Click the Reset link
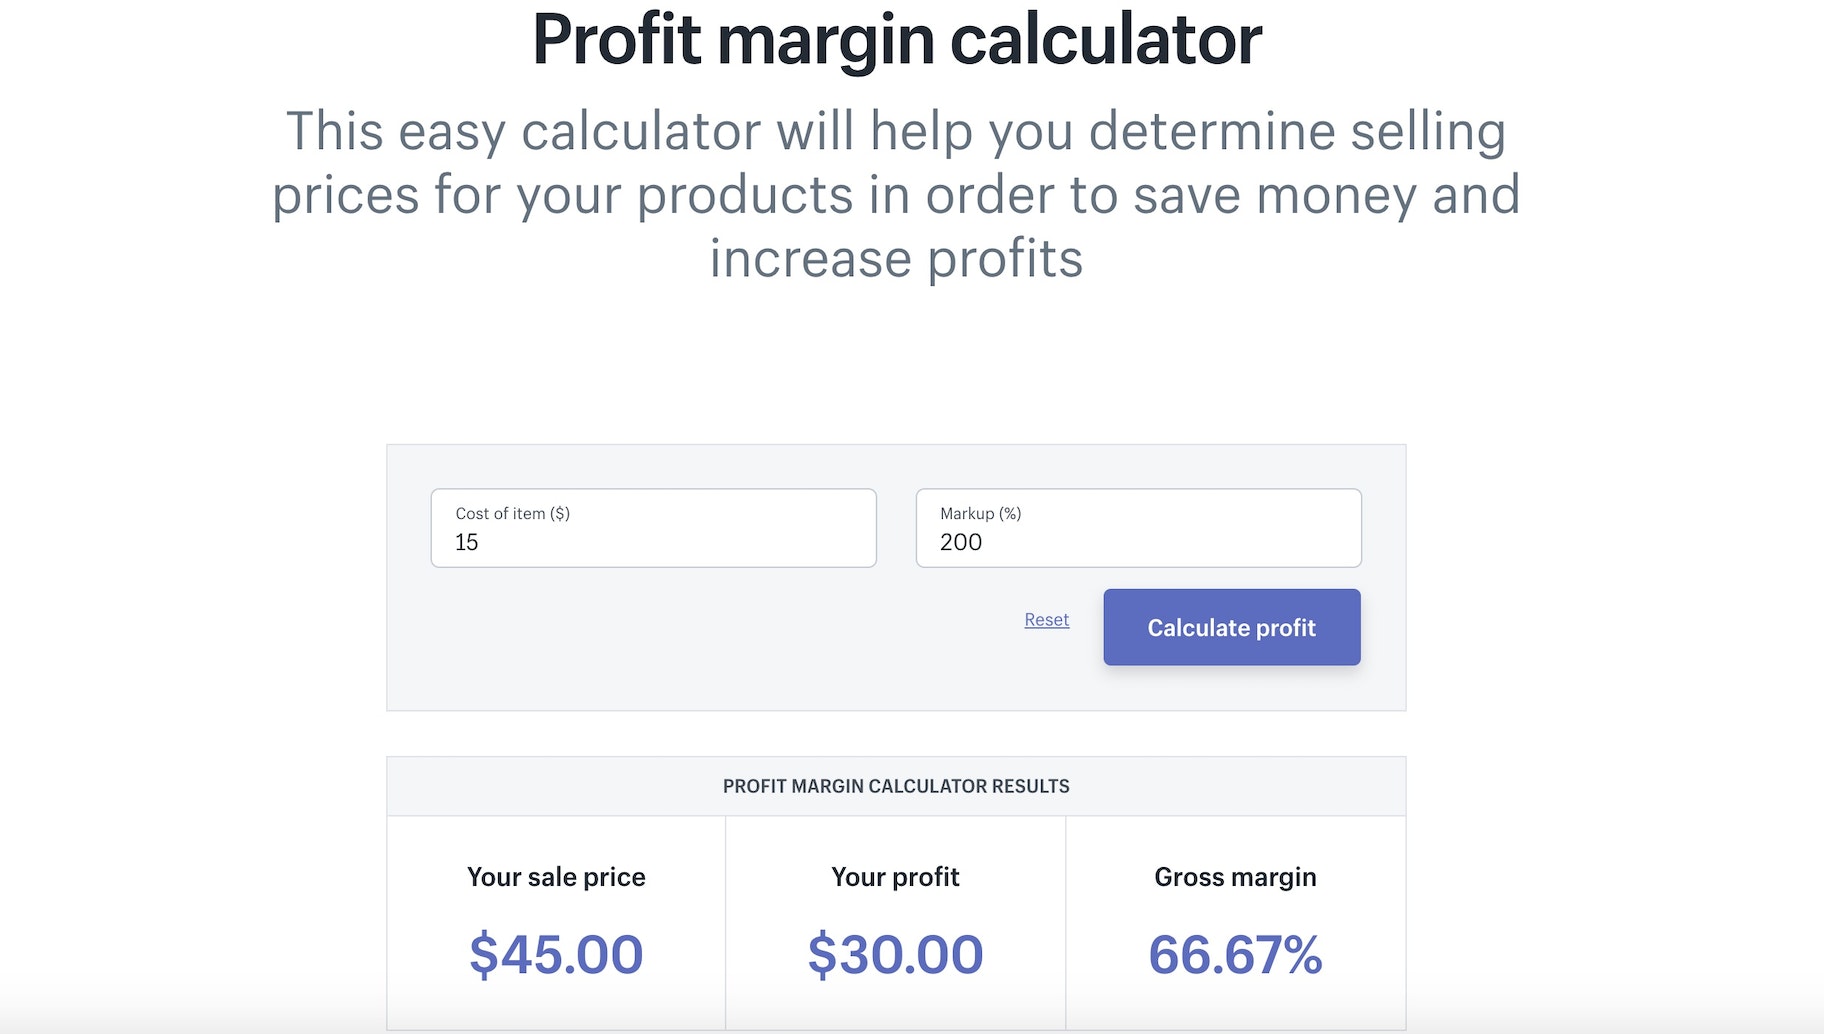1824x1034 pixels. (1046, 620)
